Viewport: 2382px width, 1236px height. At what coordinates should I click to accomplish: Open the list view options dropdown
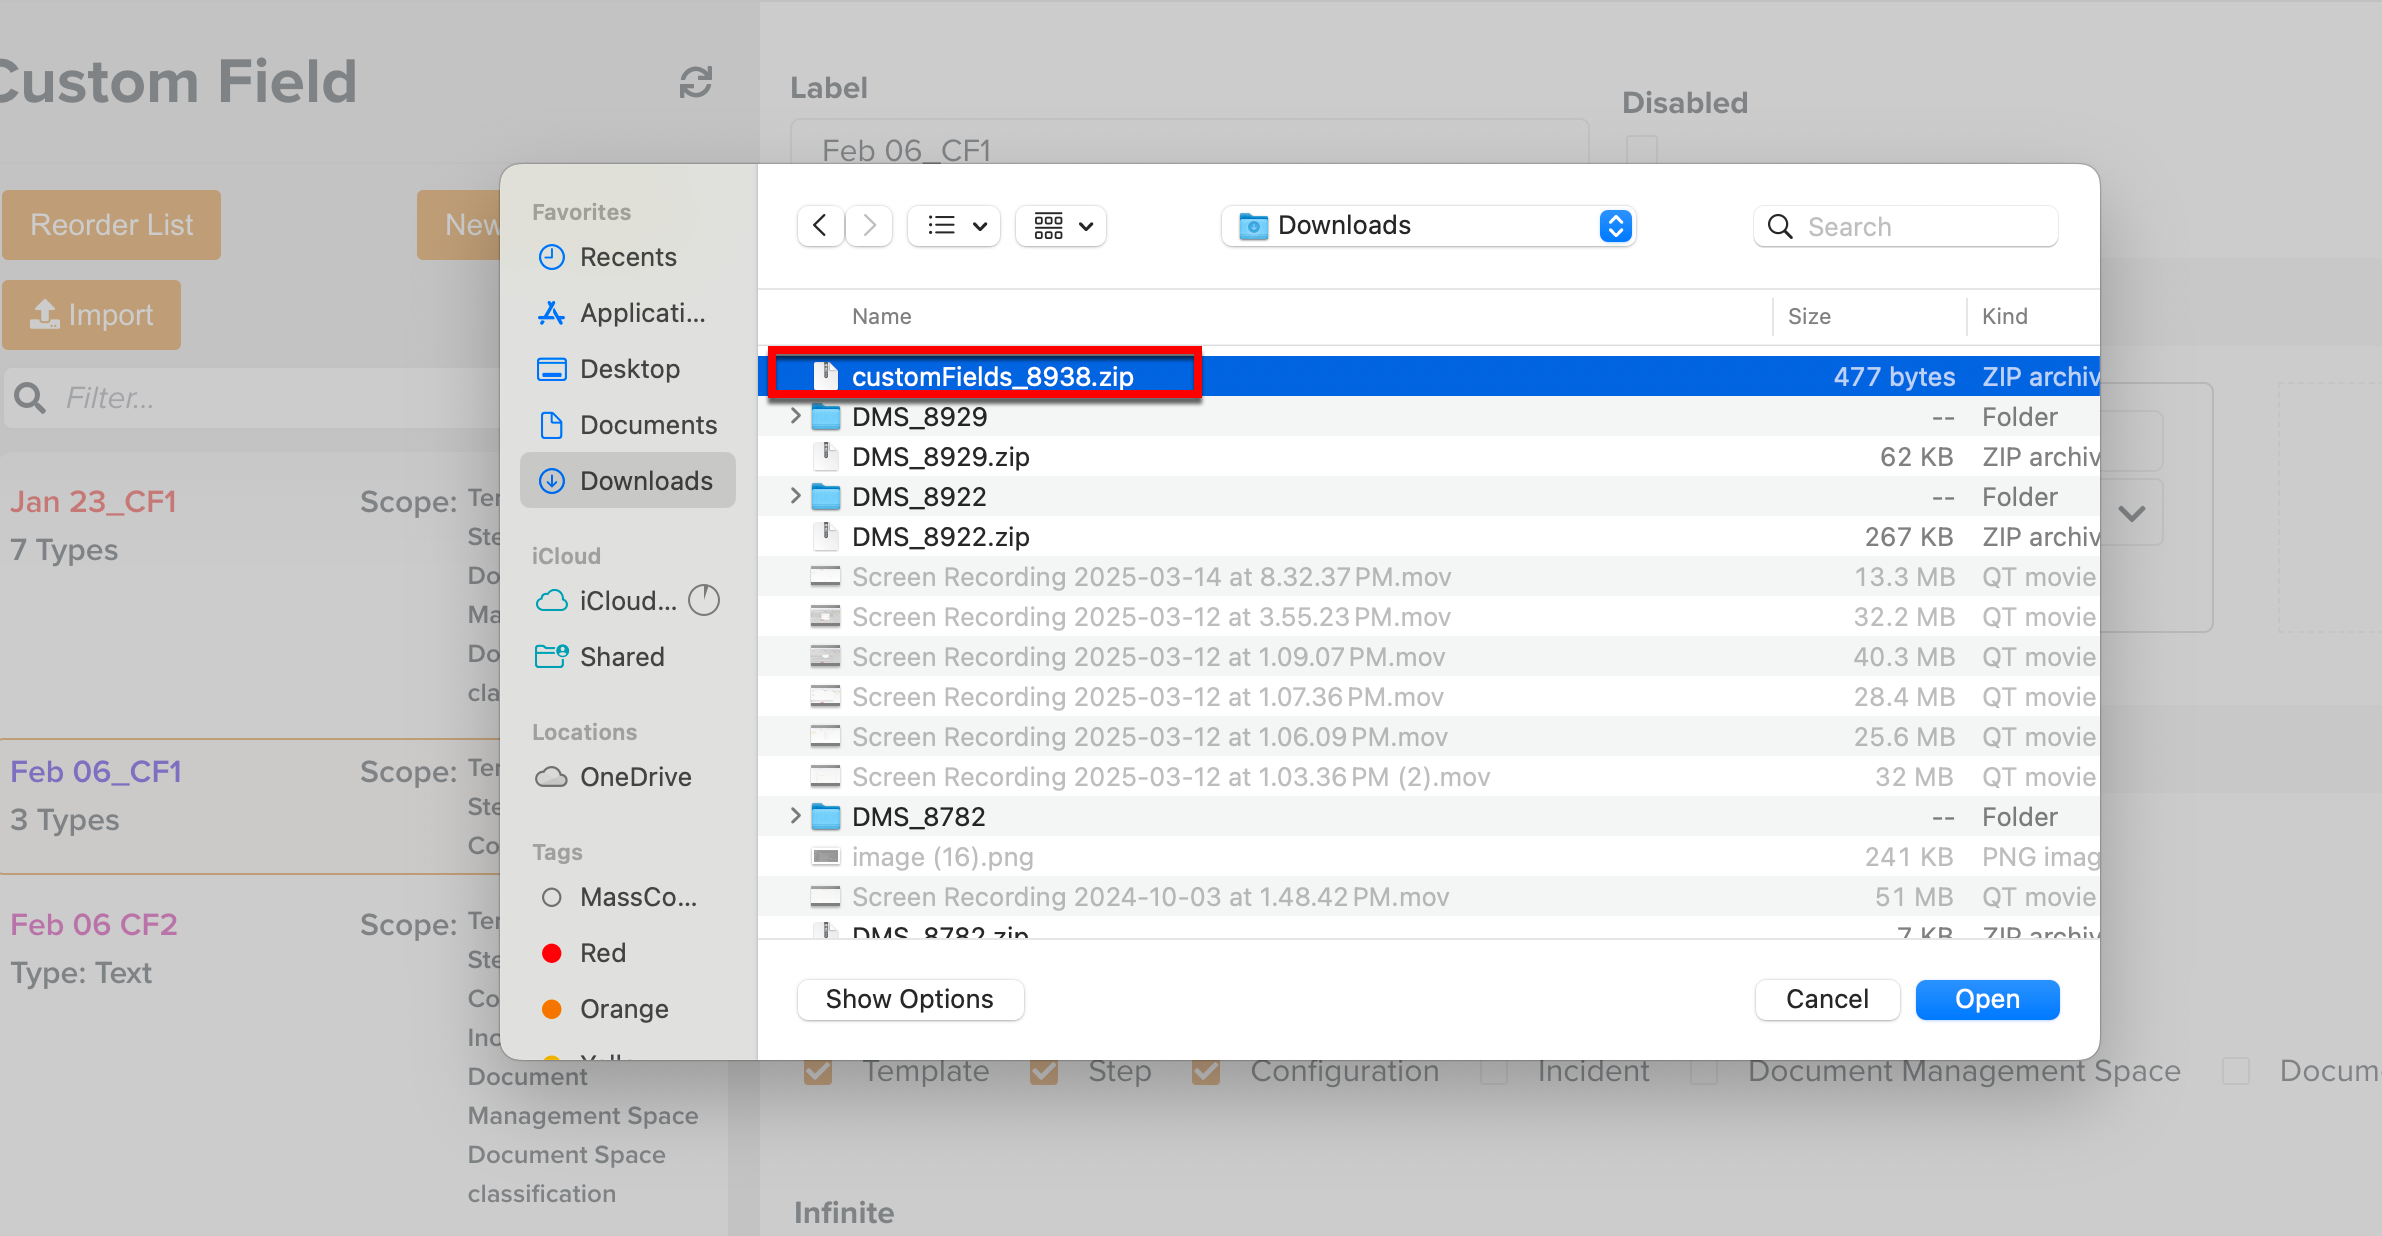click(952, 226)
